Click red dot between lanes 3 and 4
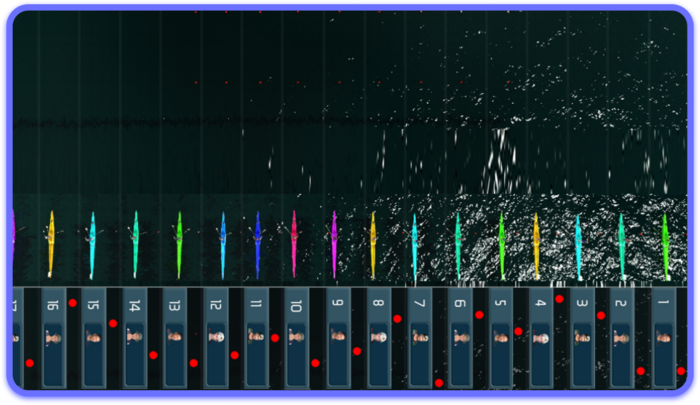The height and width of the screenshot is (405, 700). [x=559, y=298]
